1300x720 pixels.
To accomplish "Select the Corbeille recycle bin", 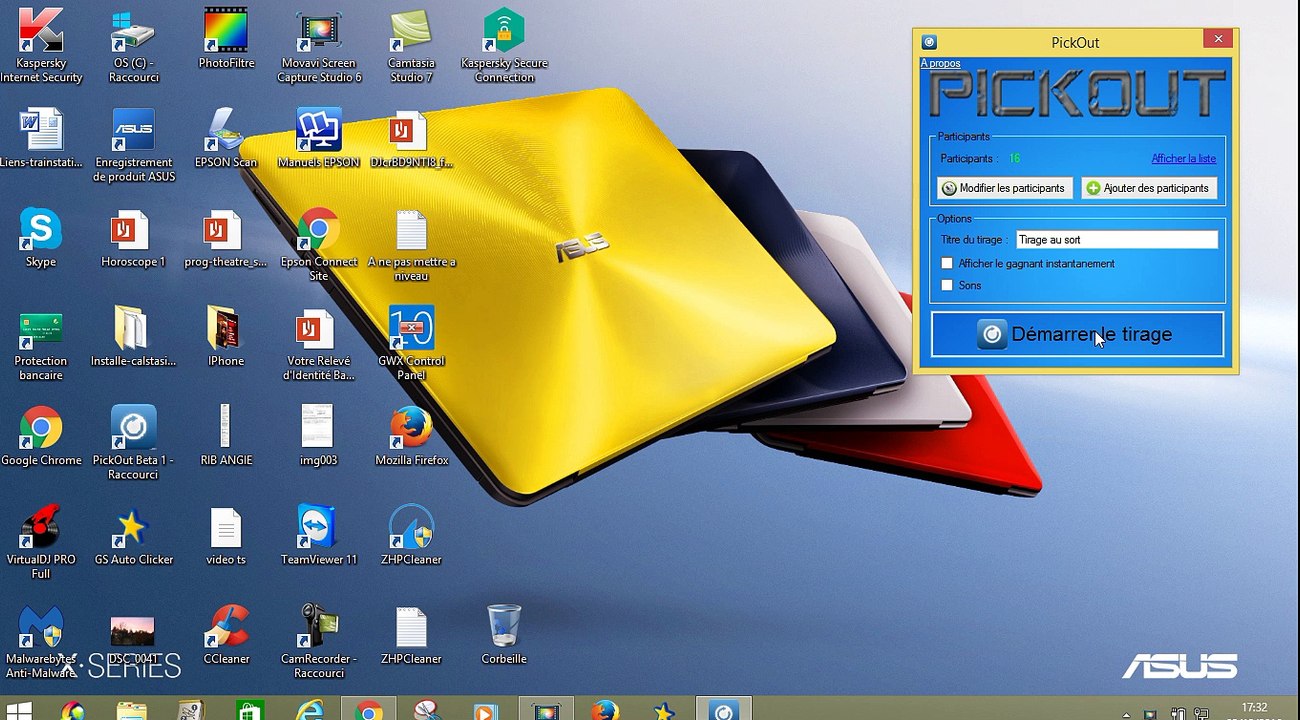I will coord(504,635).
